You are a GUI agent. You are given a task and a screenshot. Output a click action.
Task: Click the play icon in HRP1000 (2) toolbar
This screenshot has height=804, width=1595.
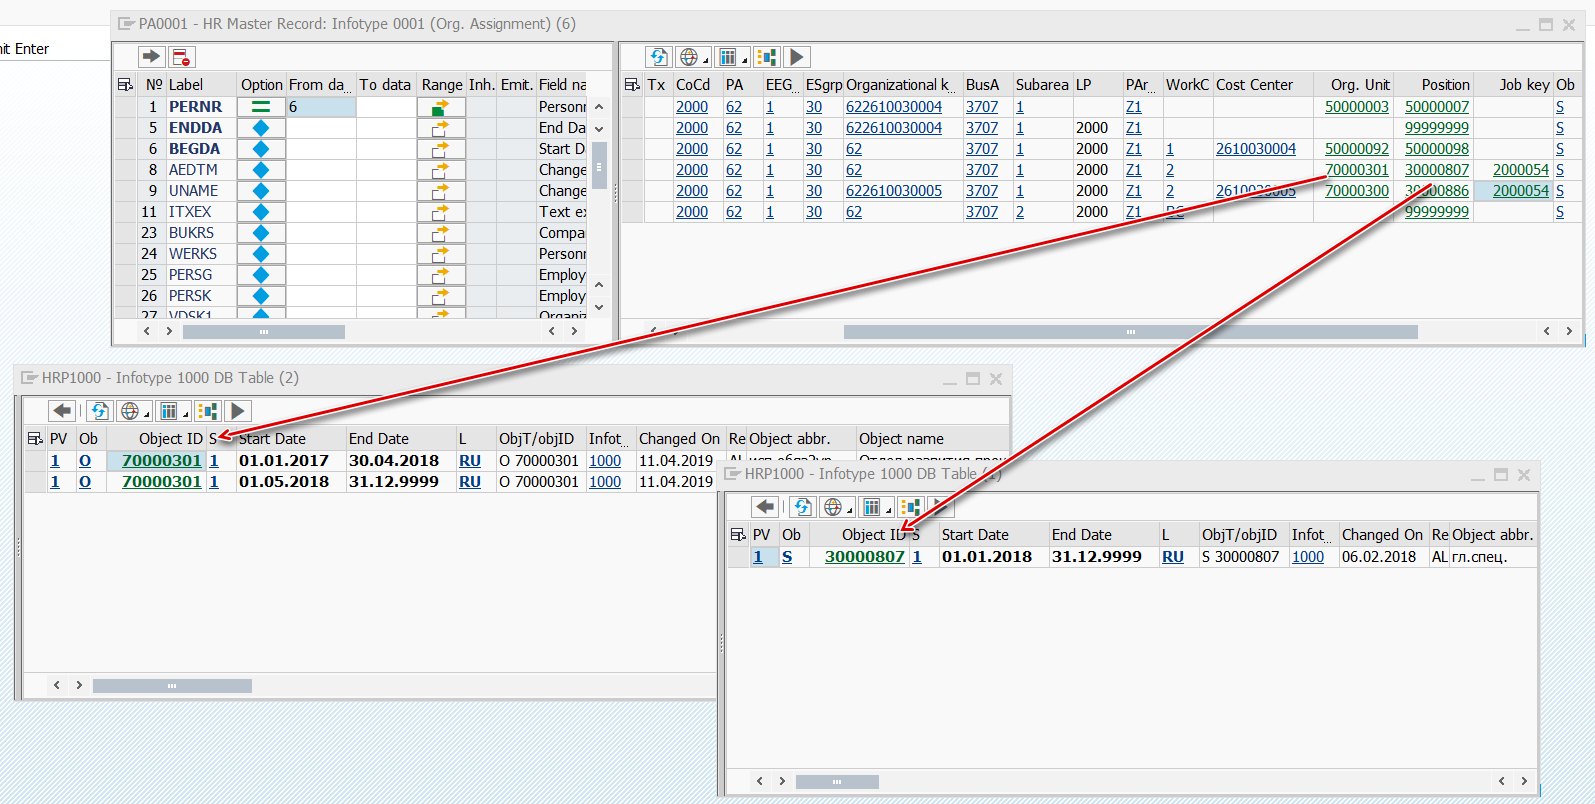pos(238,411)
